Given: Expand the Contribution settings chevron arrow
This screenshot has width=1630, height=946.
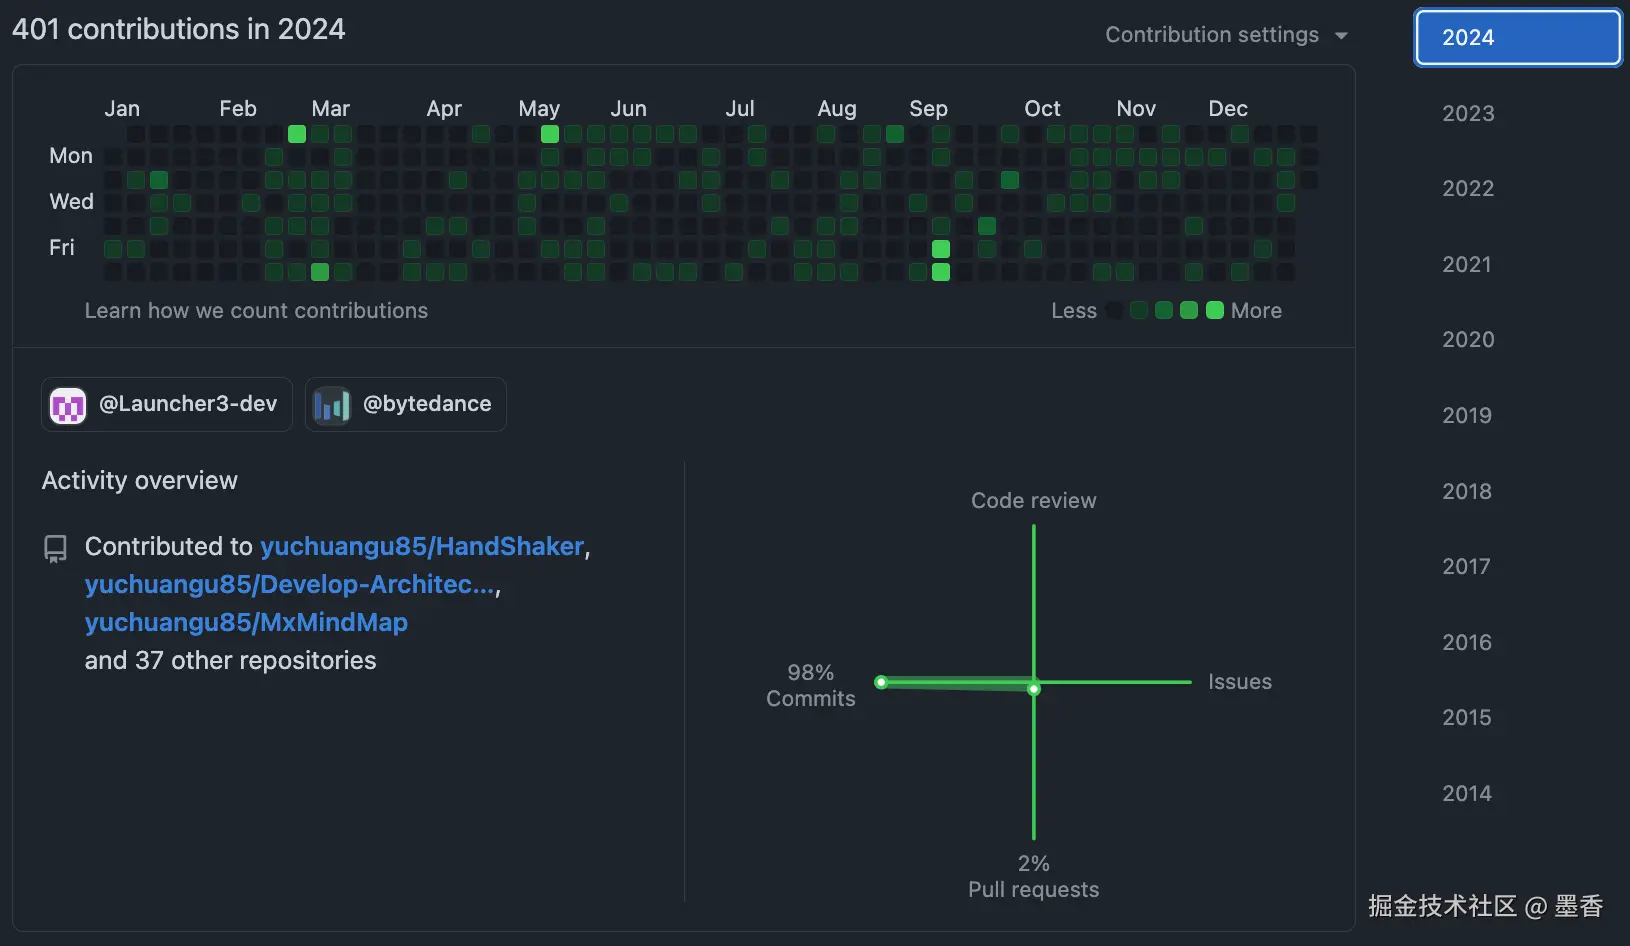Looking at the screenshot, I should 1341,35.
